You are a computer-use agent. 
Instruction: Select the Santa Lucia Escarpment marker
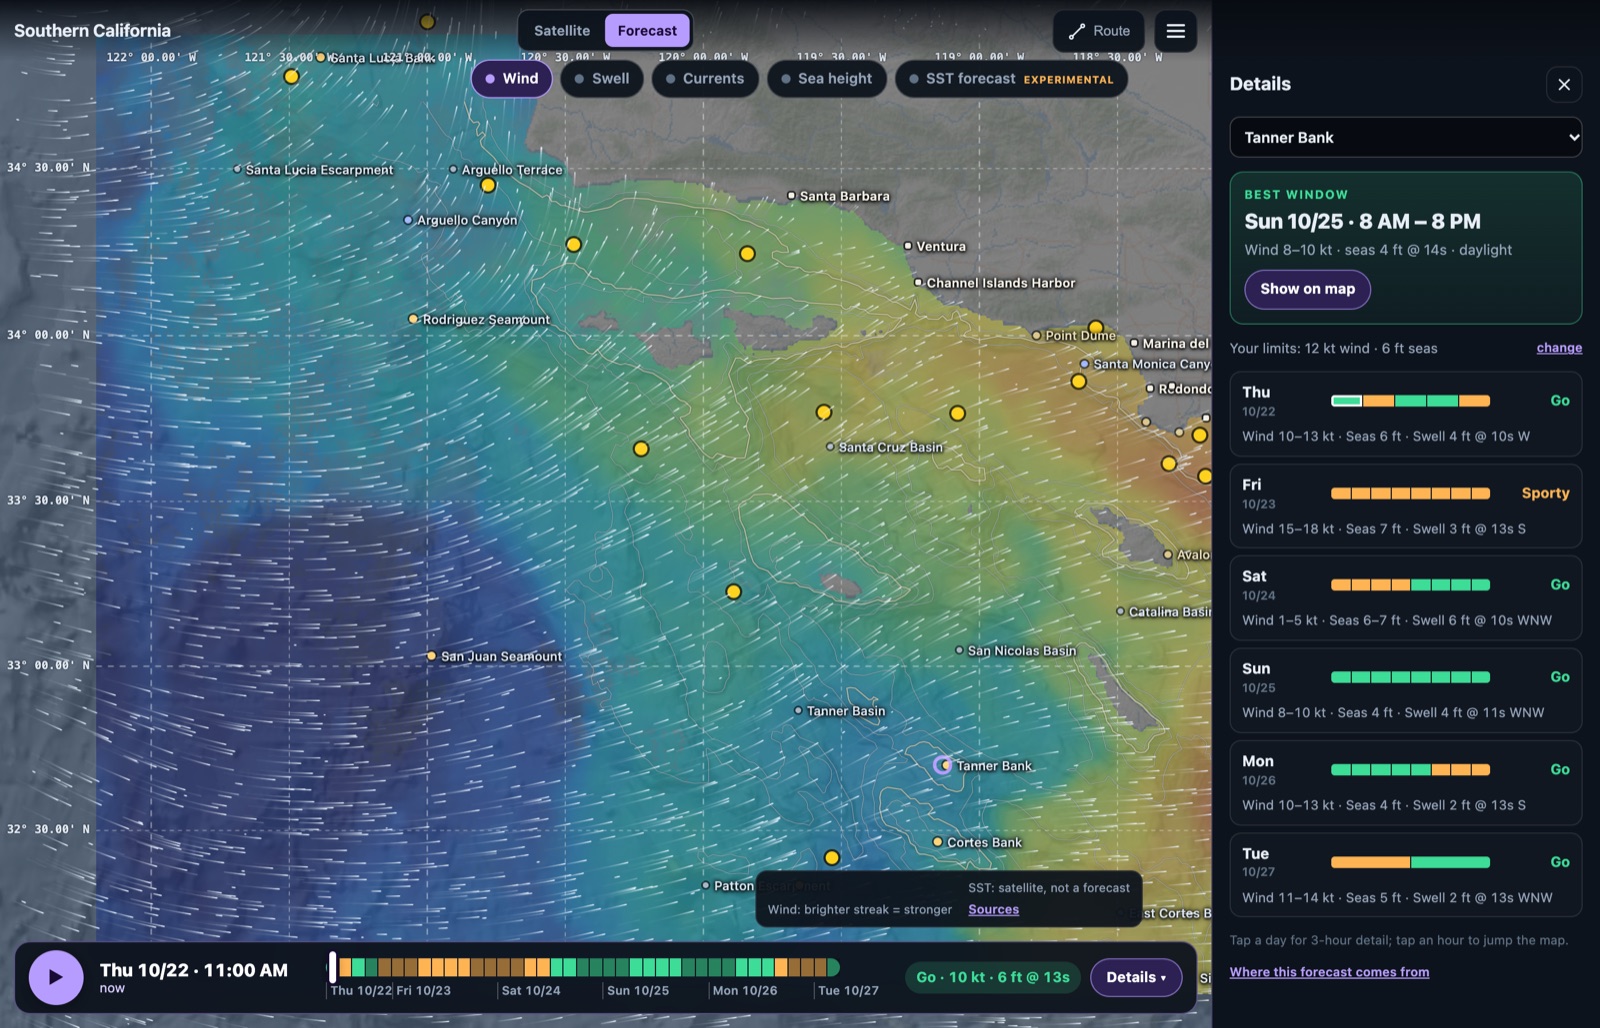point(237,169)
